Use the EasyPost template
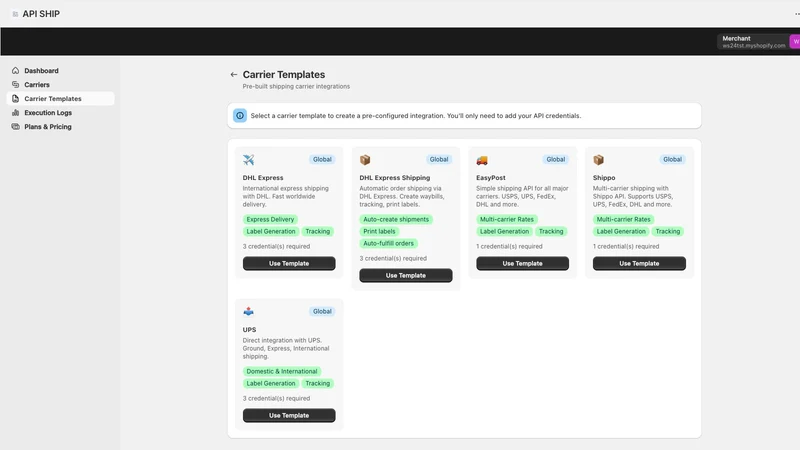 (522, 263)
